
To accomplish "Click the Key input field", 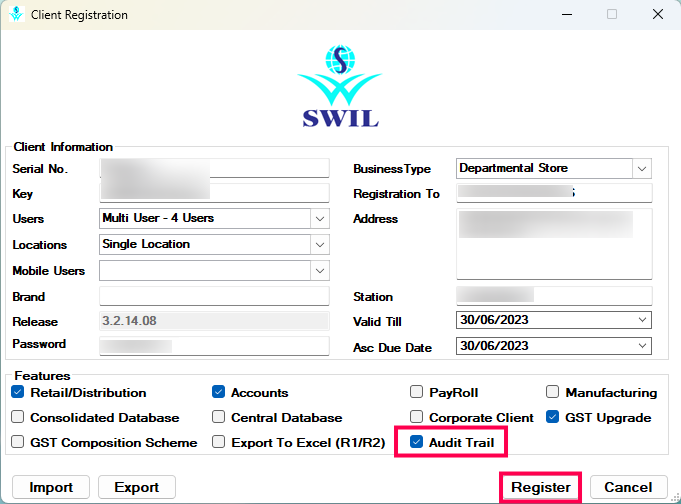I will pos(214,193).
